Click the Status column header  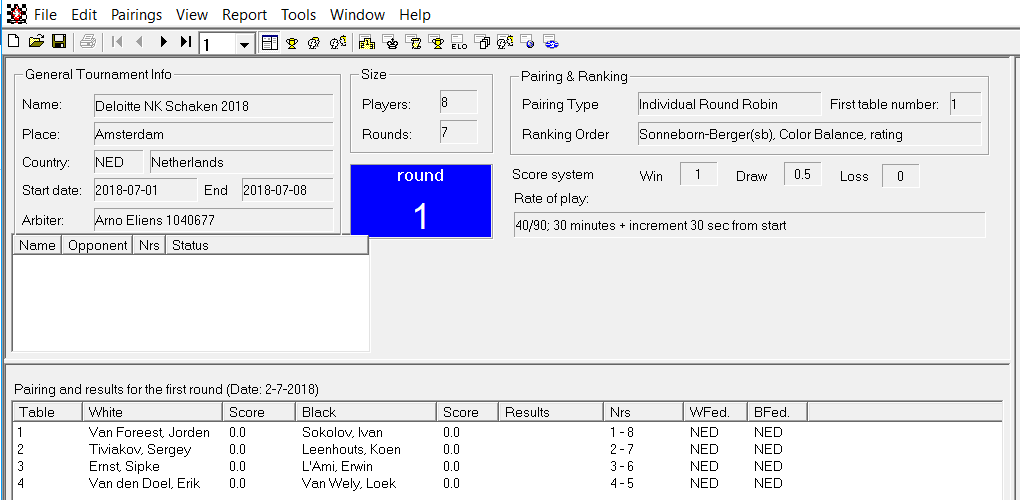(x=265, y=245)
